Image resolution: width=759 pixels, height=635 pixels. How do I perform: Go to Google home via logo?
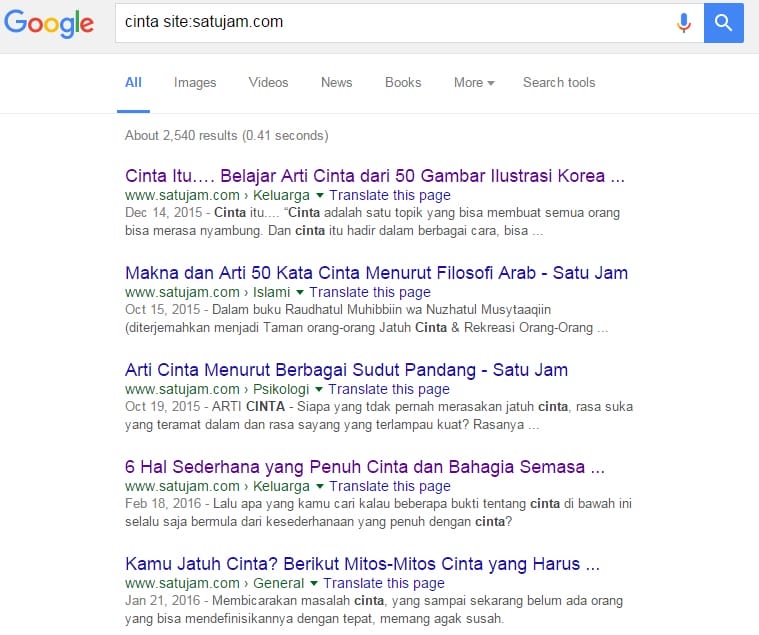49,24
